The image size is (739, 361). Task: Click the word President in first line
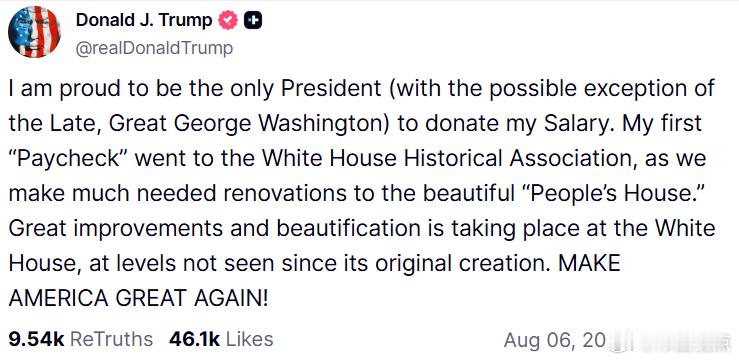pyautogui.click(x=331, y=89)
